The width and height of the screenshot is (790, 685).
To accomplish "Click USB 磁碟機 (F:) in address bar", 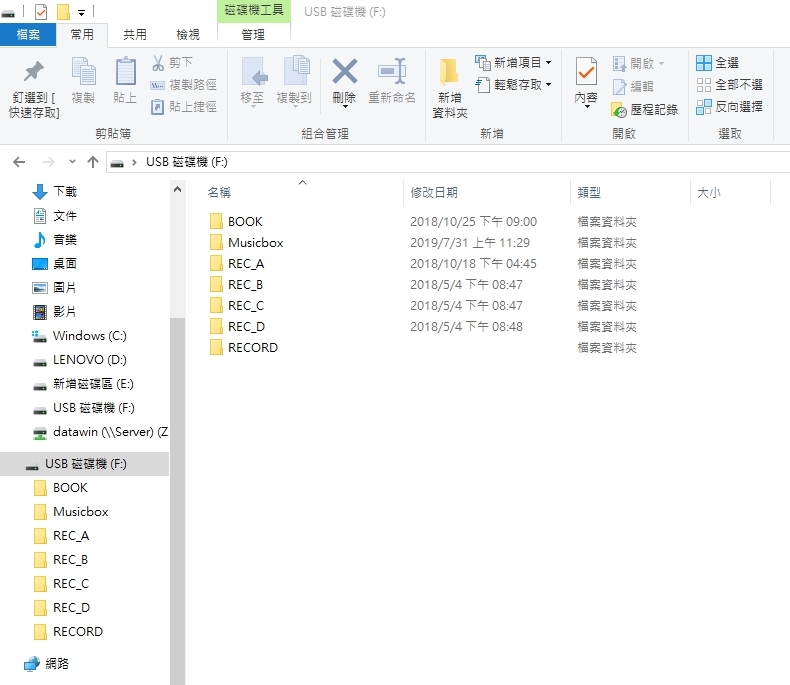I will click(x=187, y=162).
